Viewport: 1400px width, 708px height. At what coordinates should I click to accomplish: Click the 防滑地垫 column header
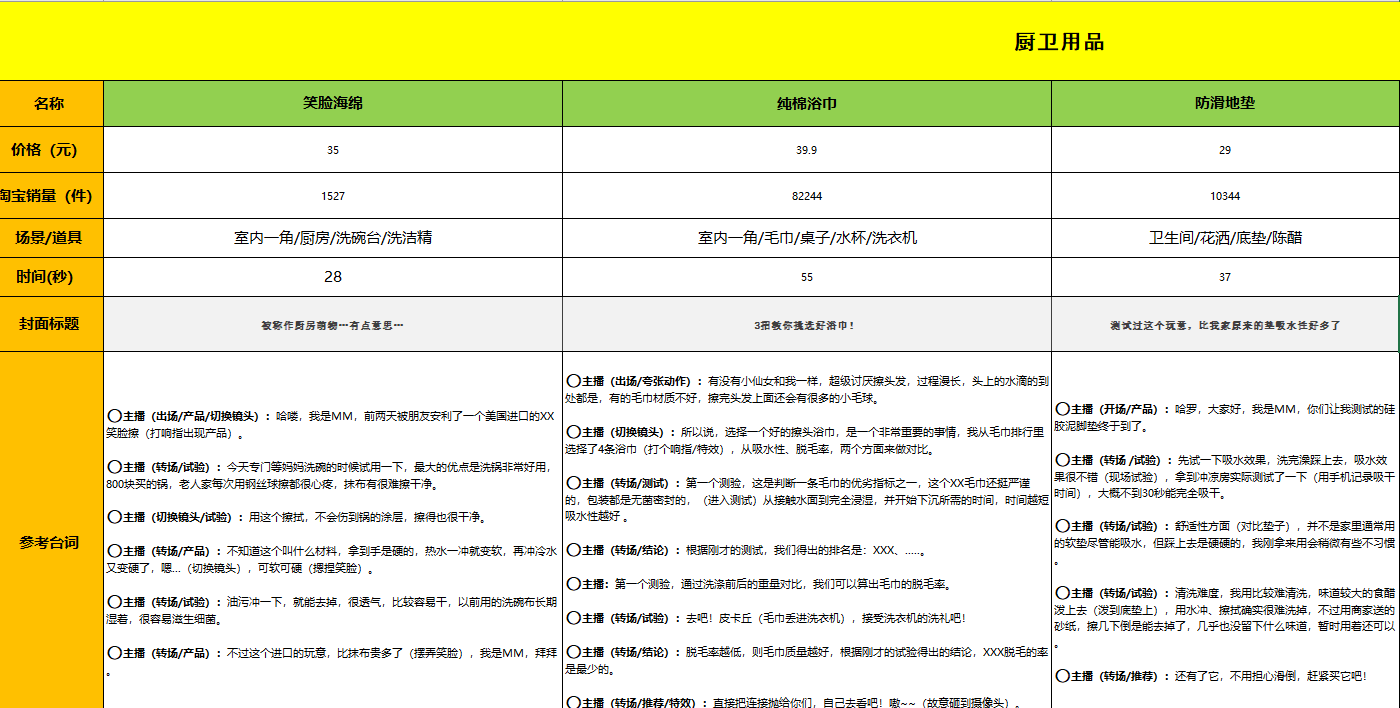click(1225, 103)
